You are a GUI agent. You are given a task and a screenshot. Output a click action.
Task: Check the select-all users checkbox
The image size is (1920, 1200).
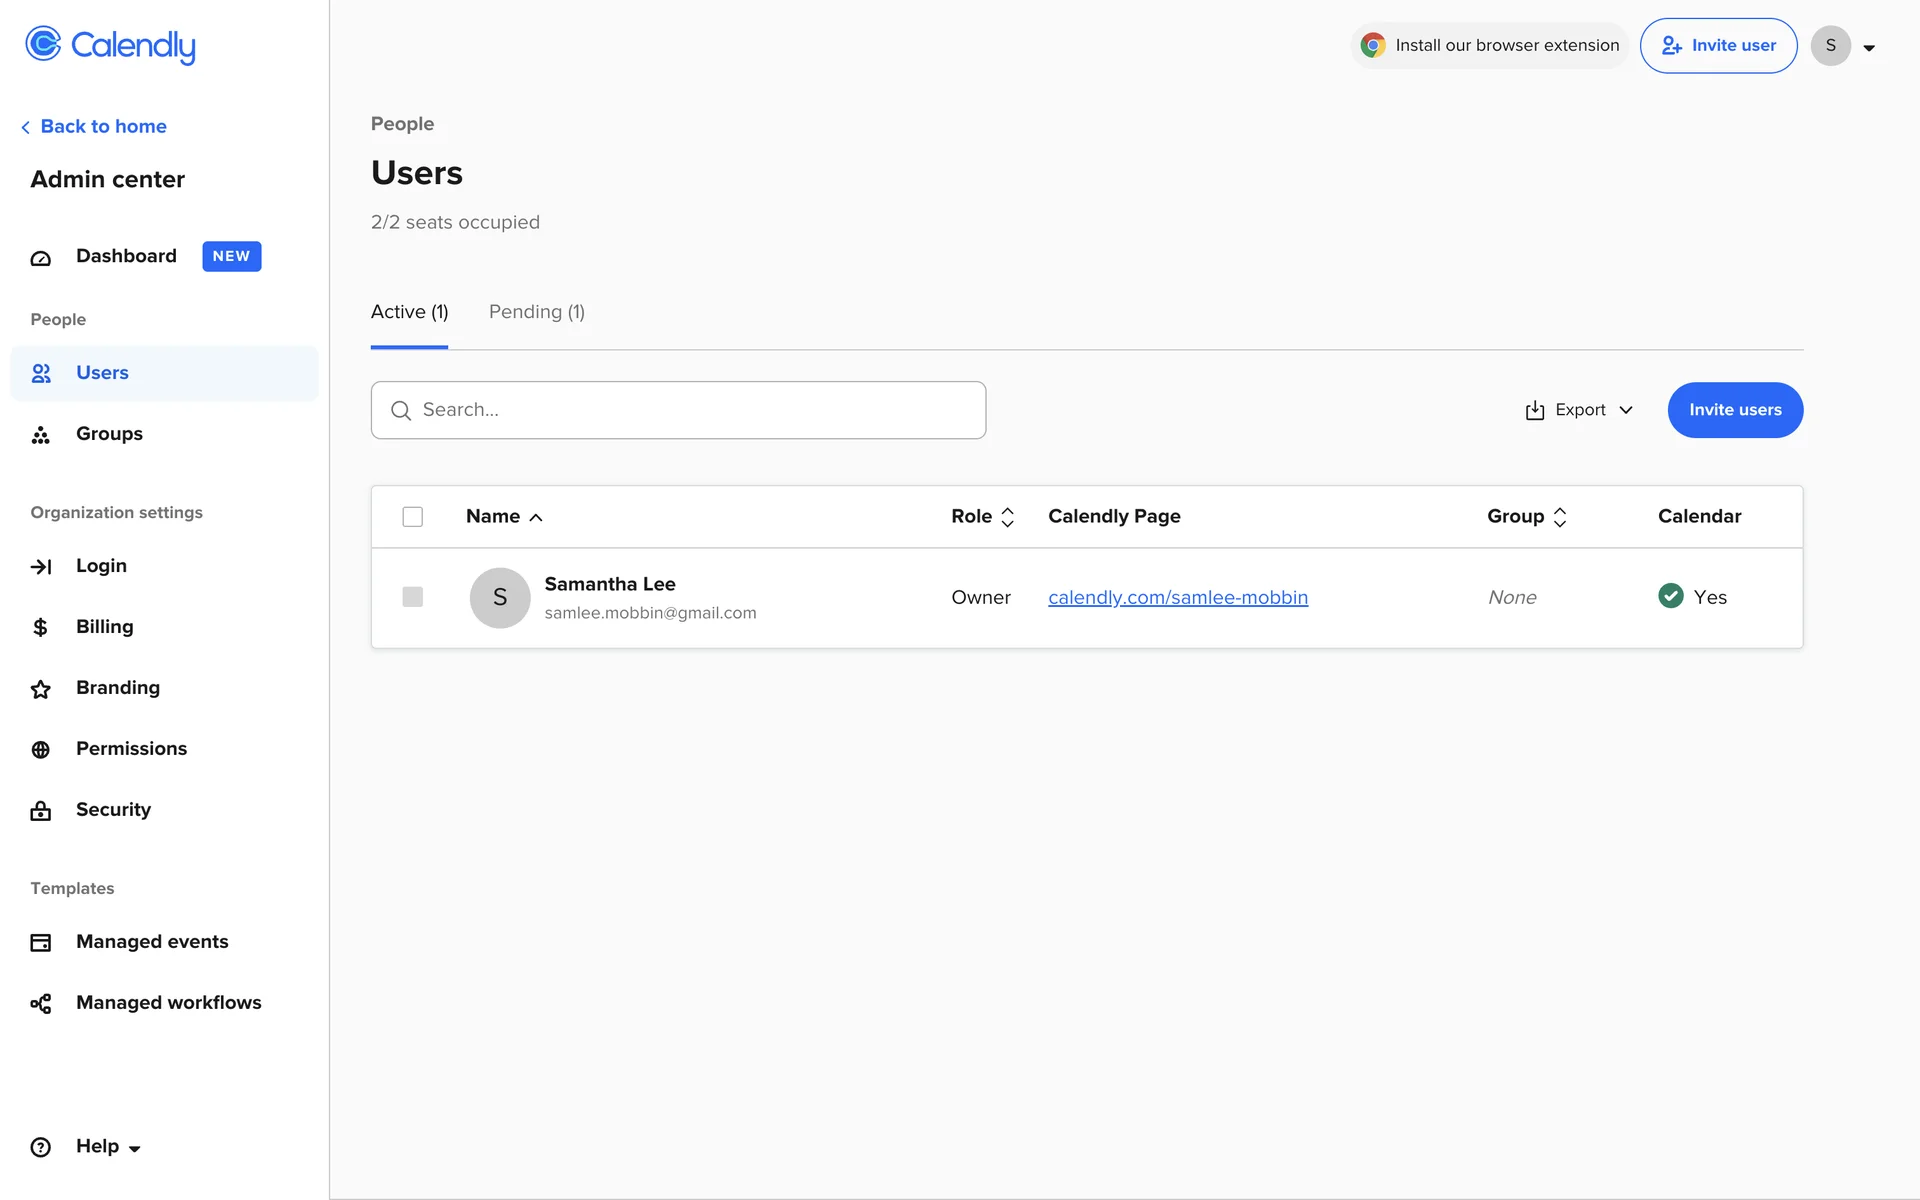click(412, 517)
